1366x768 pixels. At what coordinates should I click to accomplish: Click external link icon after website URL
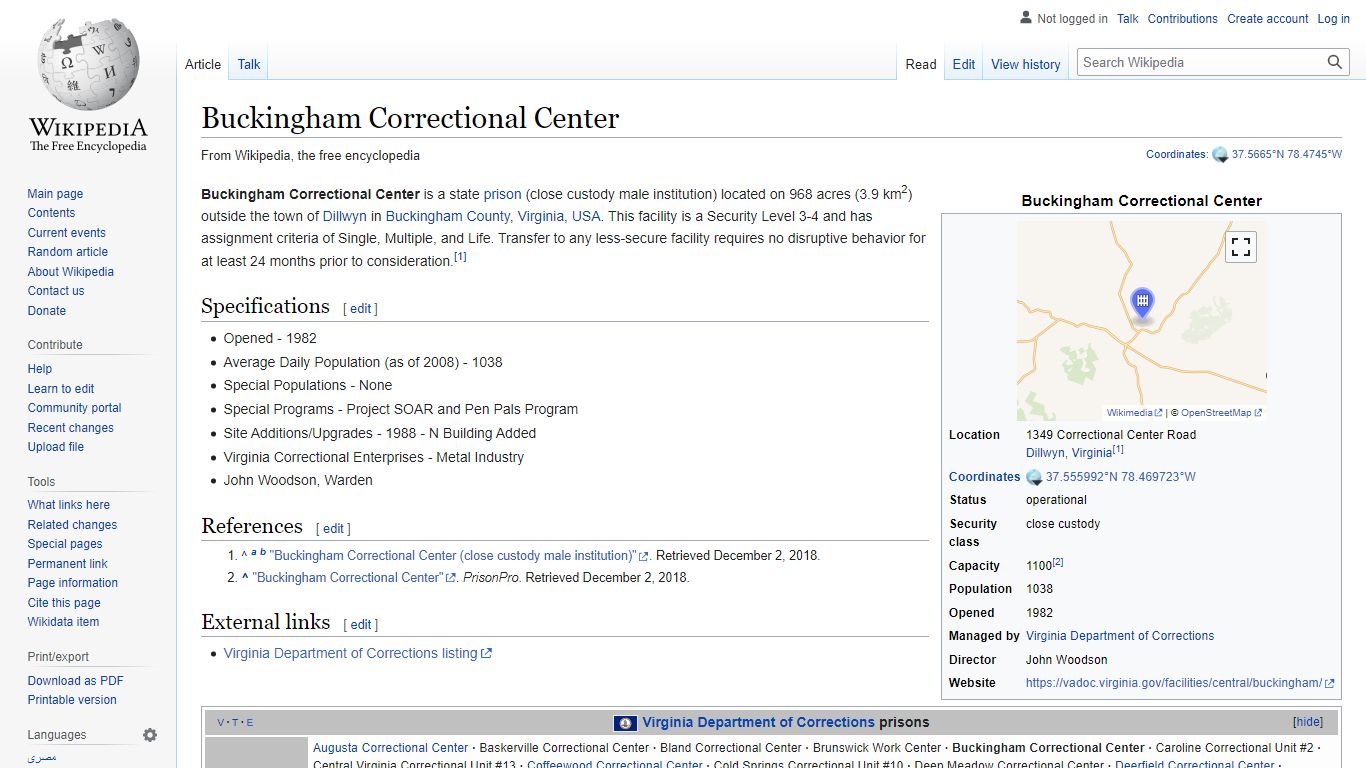click(1330, 684)
